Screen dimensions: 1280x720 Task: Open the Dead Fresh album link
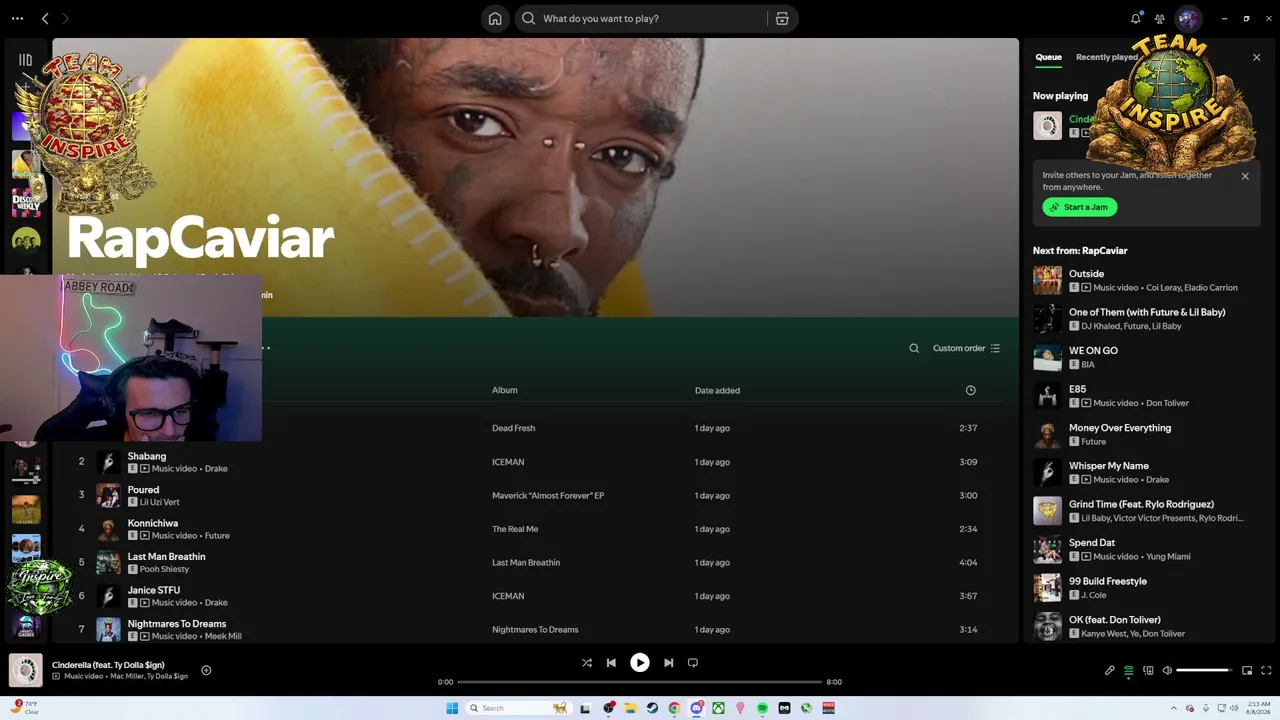click(x=514, y=428)
